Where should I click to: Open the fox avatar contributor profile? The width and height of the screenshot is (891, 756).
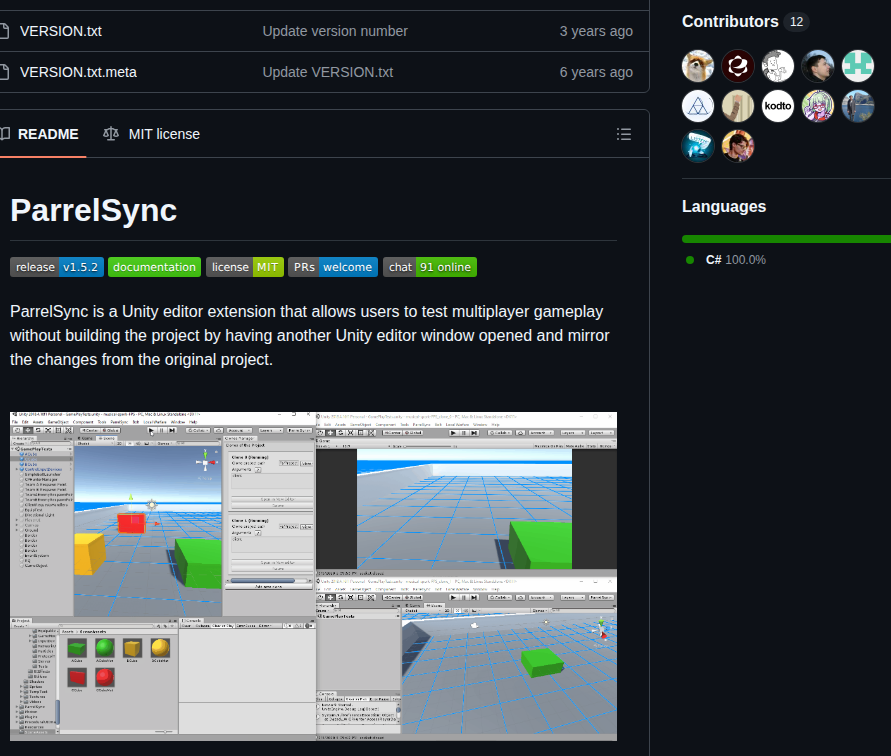point(698,66)
